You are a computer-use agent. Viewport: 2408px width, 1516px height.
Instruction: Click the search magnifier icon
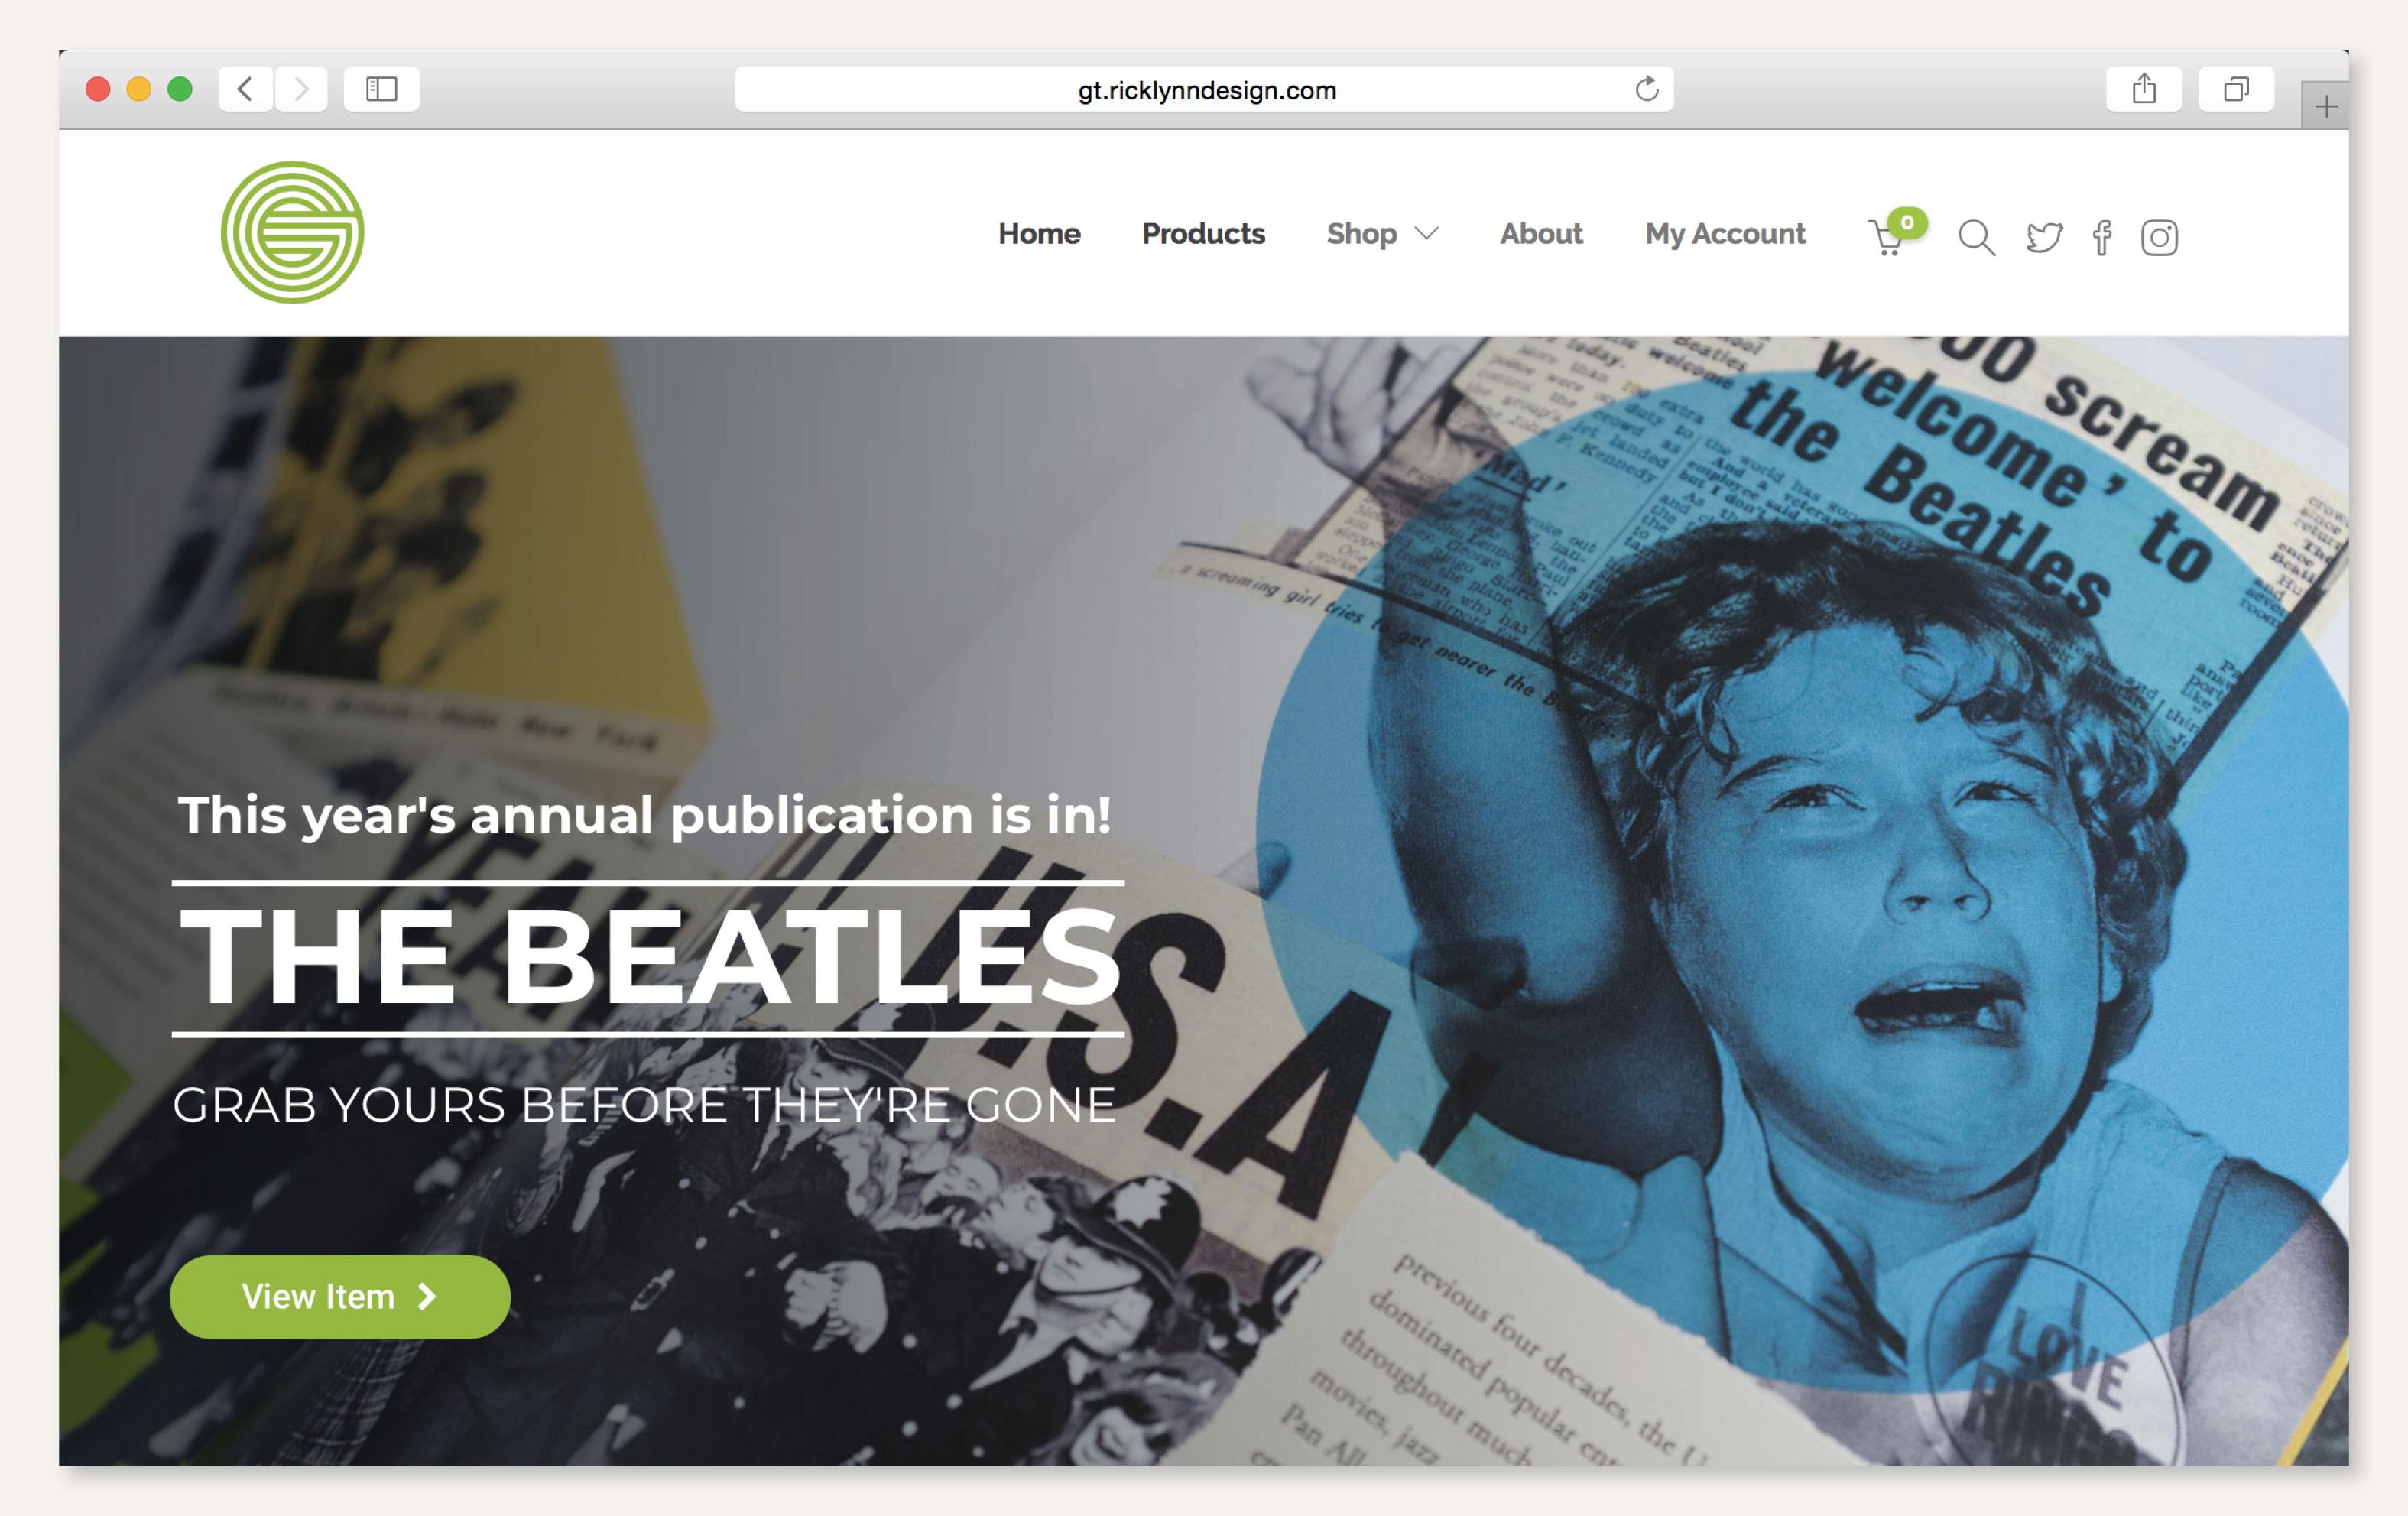[1976, 238]
